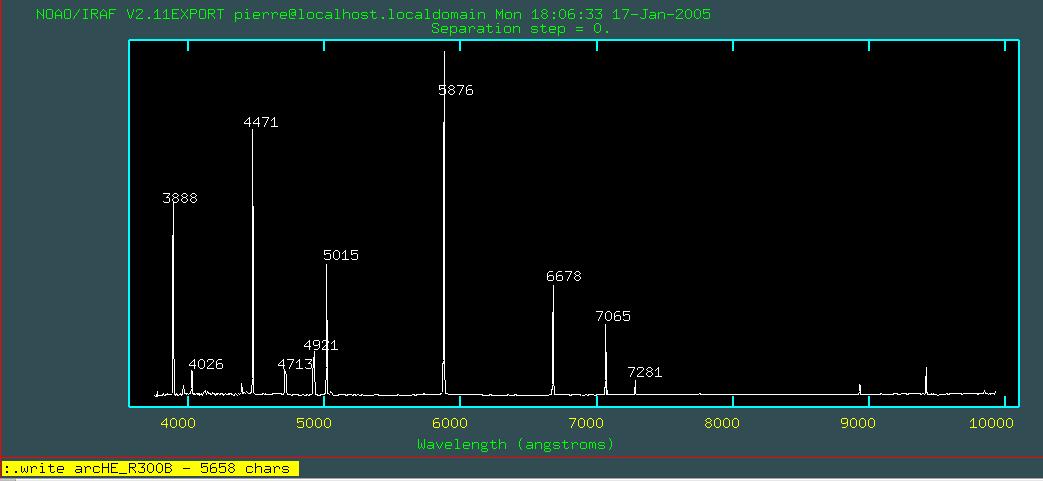Screen dimensions: 1043x481
Task: Select the 7065 line label
Action: coord(613,316)
